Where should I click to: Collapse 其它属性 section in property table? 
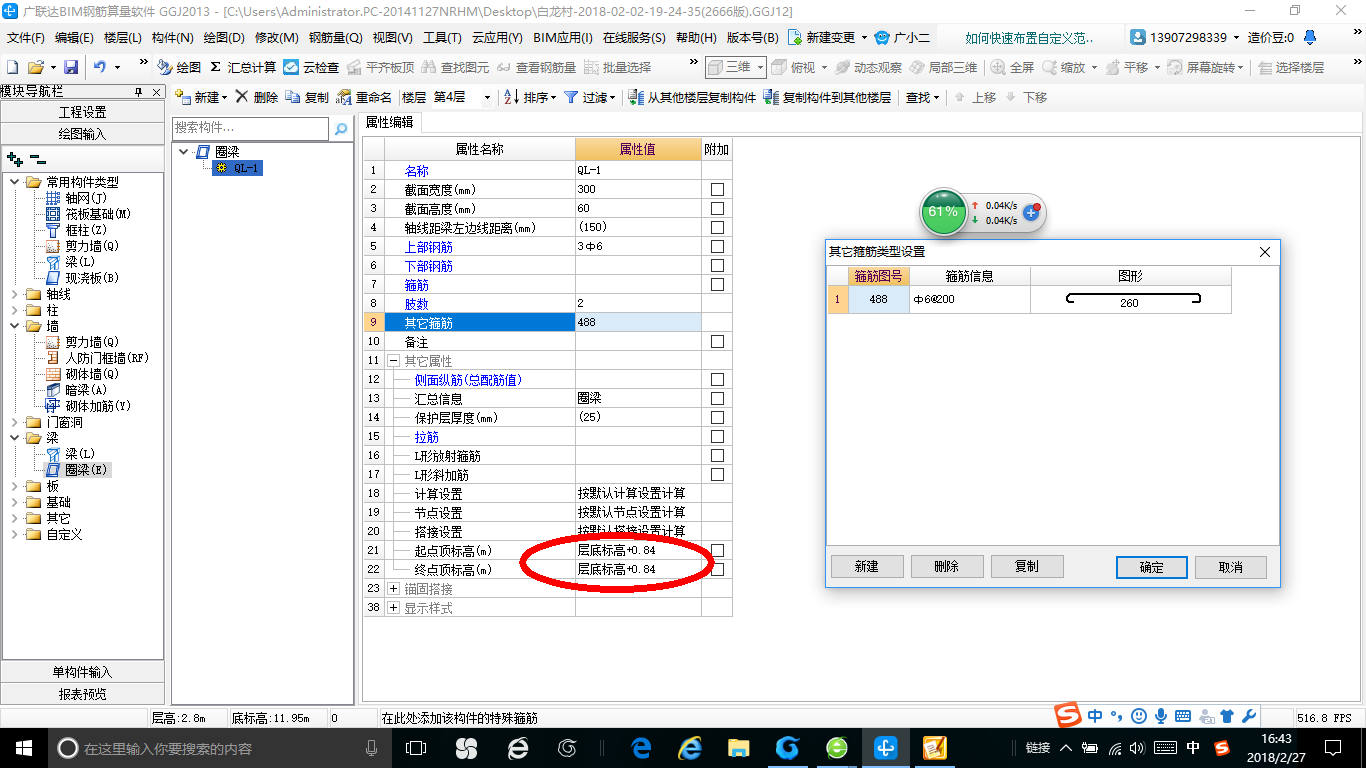point(393,360)
